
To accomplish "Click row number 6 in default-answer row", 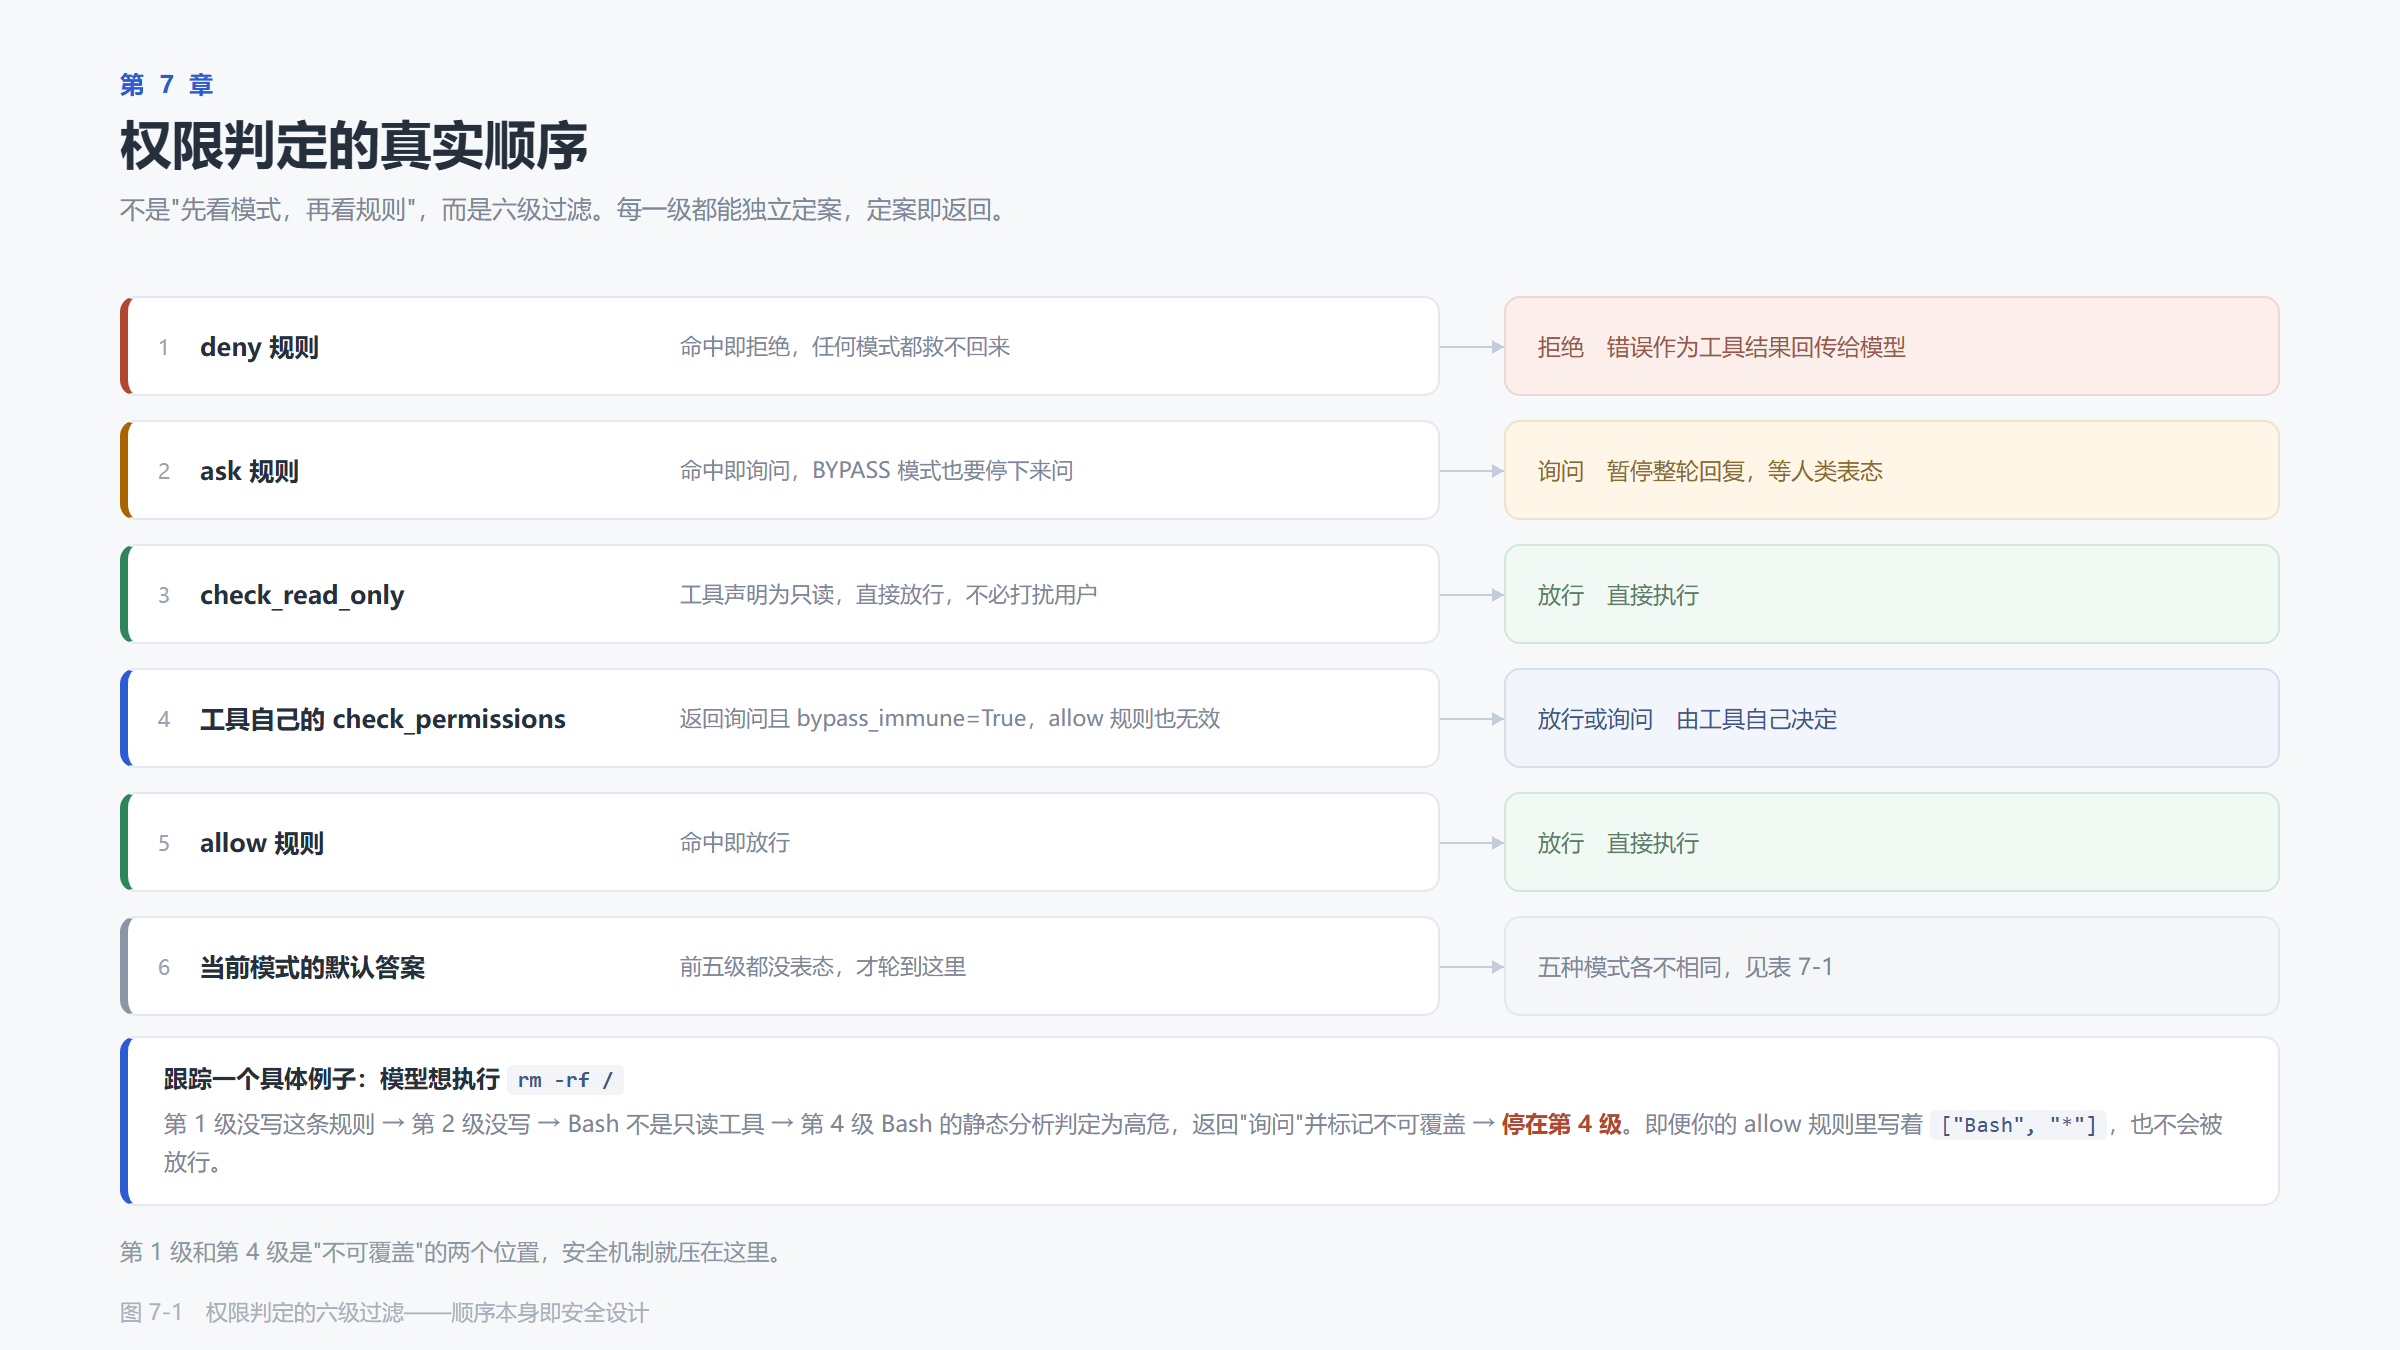I will 164,967.
